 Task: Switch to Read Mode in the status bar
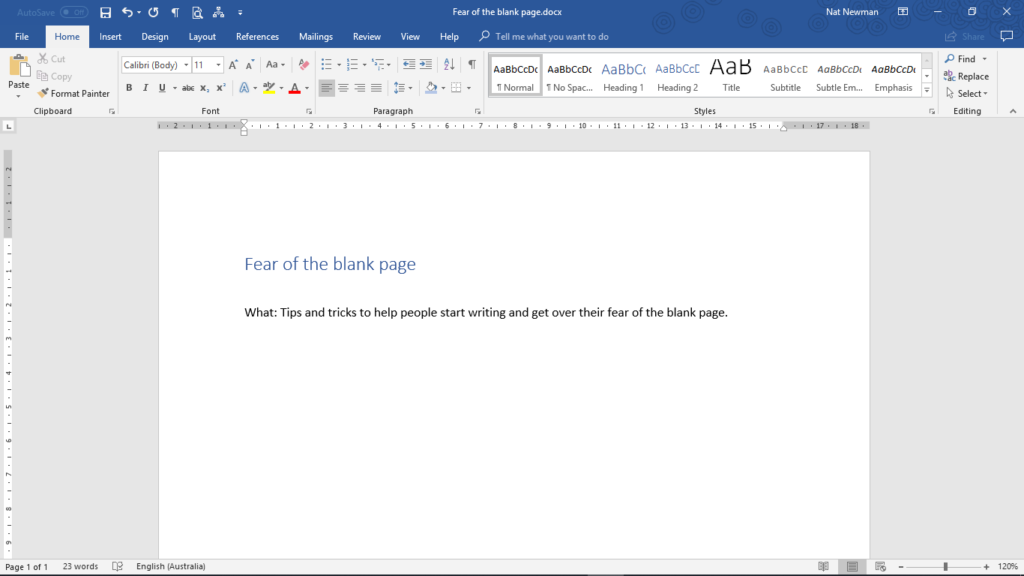tap(822, 566)
